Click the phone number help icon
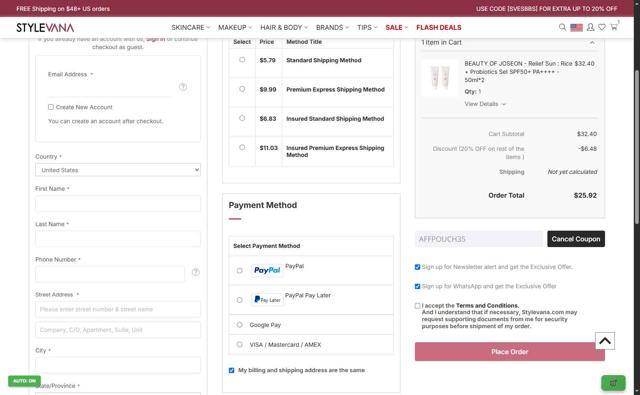Image resolution: width=640 pixels, height=395 pixels. [196, 272]
